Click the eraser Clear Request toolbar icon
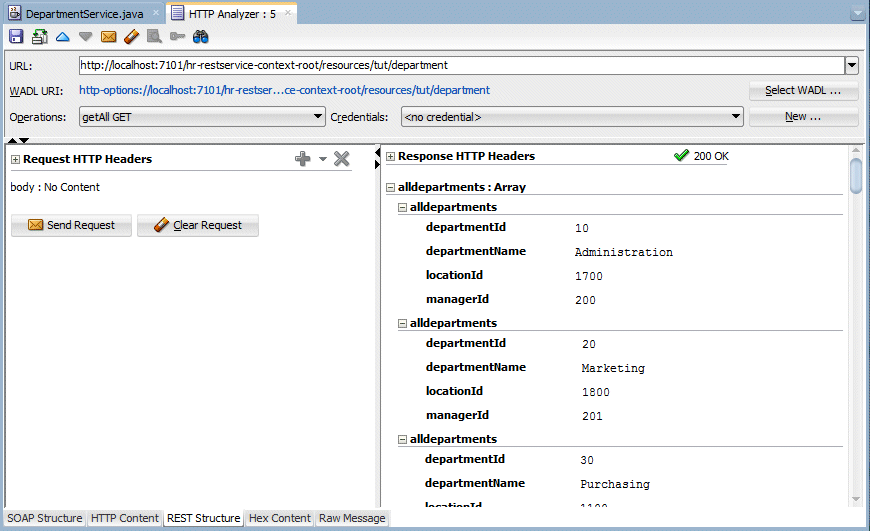 click(x=131, y=37)
